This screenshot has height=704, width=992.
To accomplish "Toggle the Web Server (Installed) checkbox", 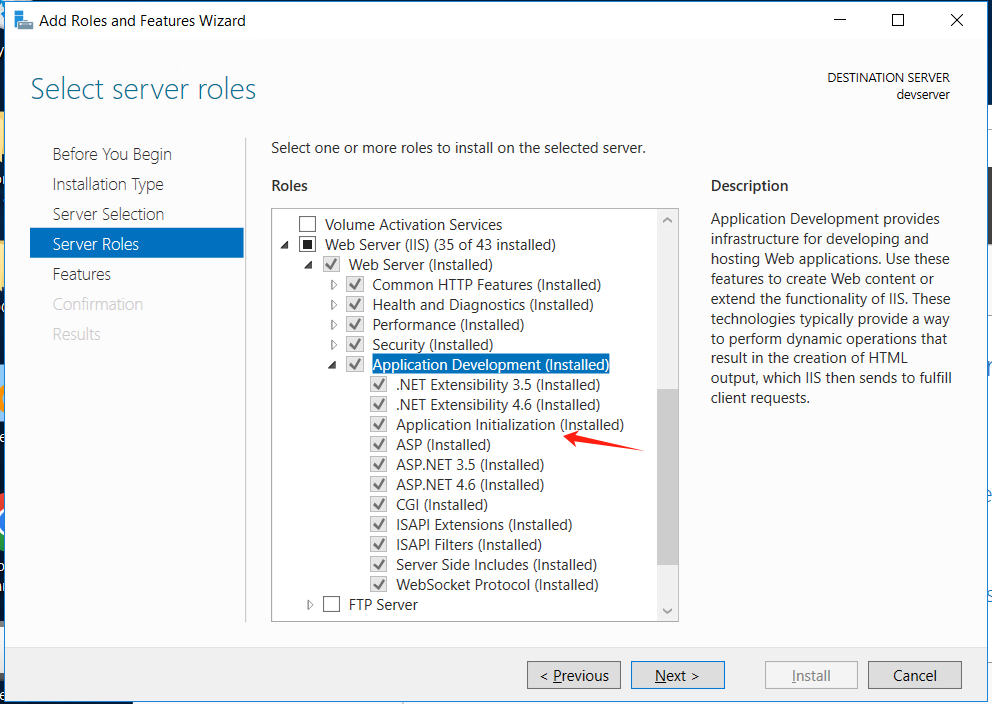I will point(332,264).
